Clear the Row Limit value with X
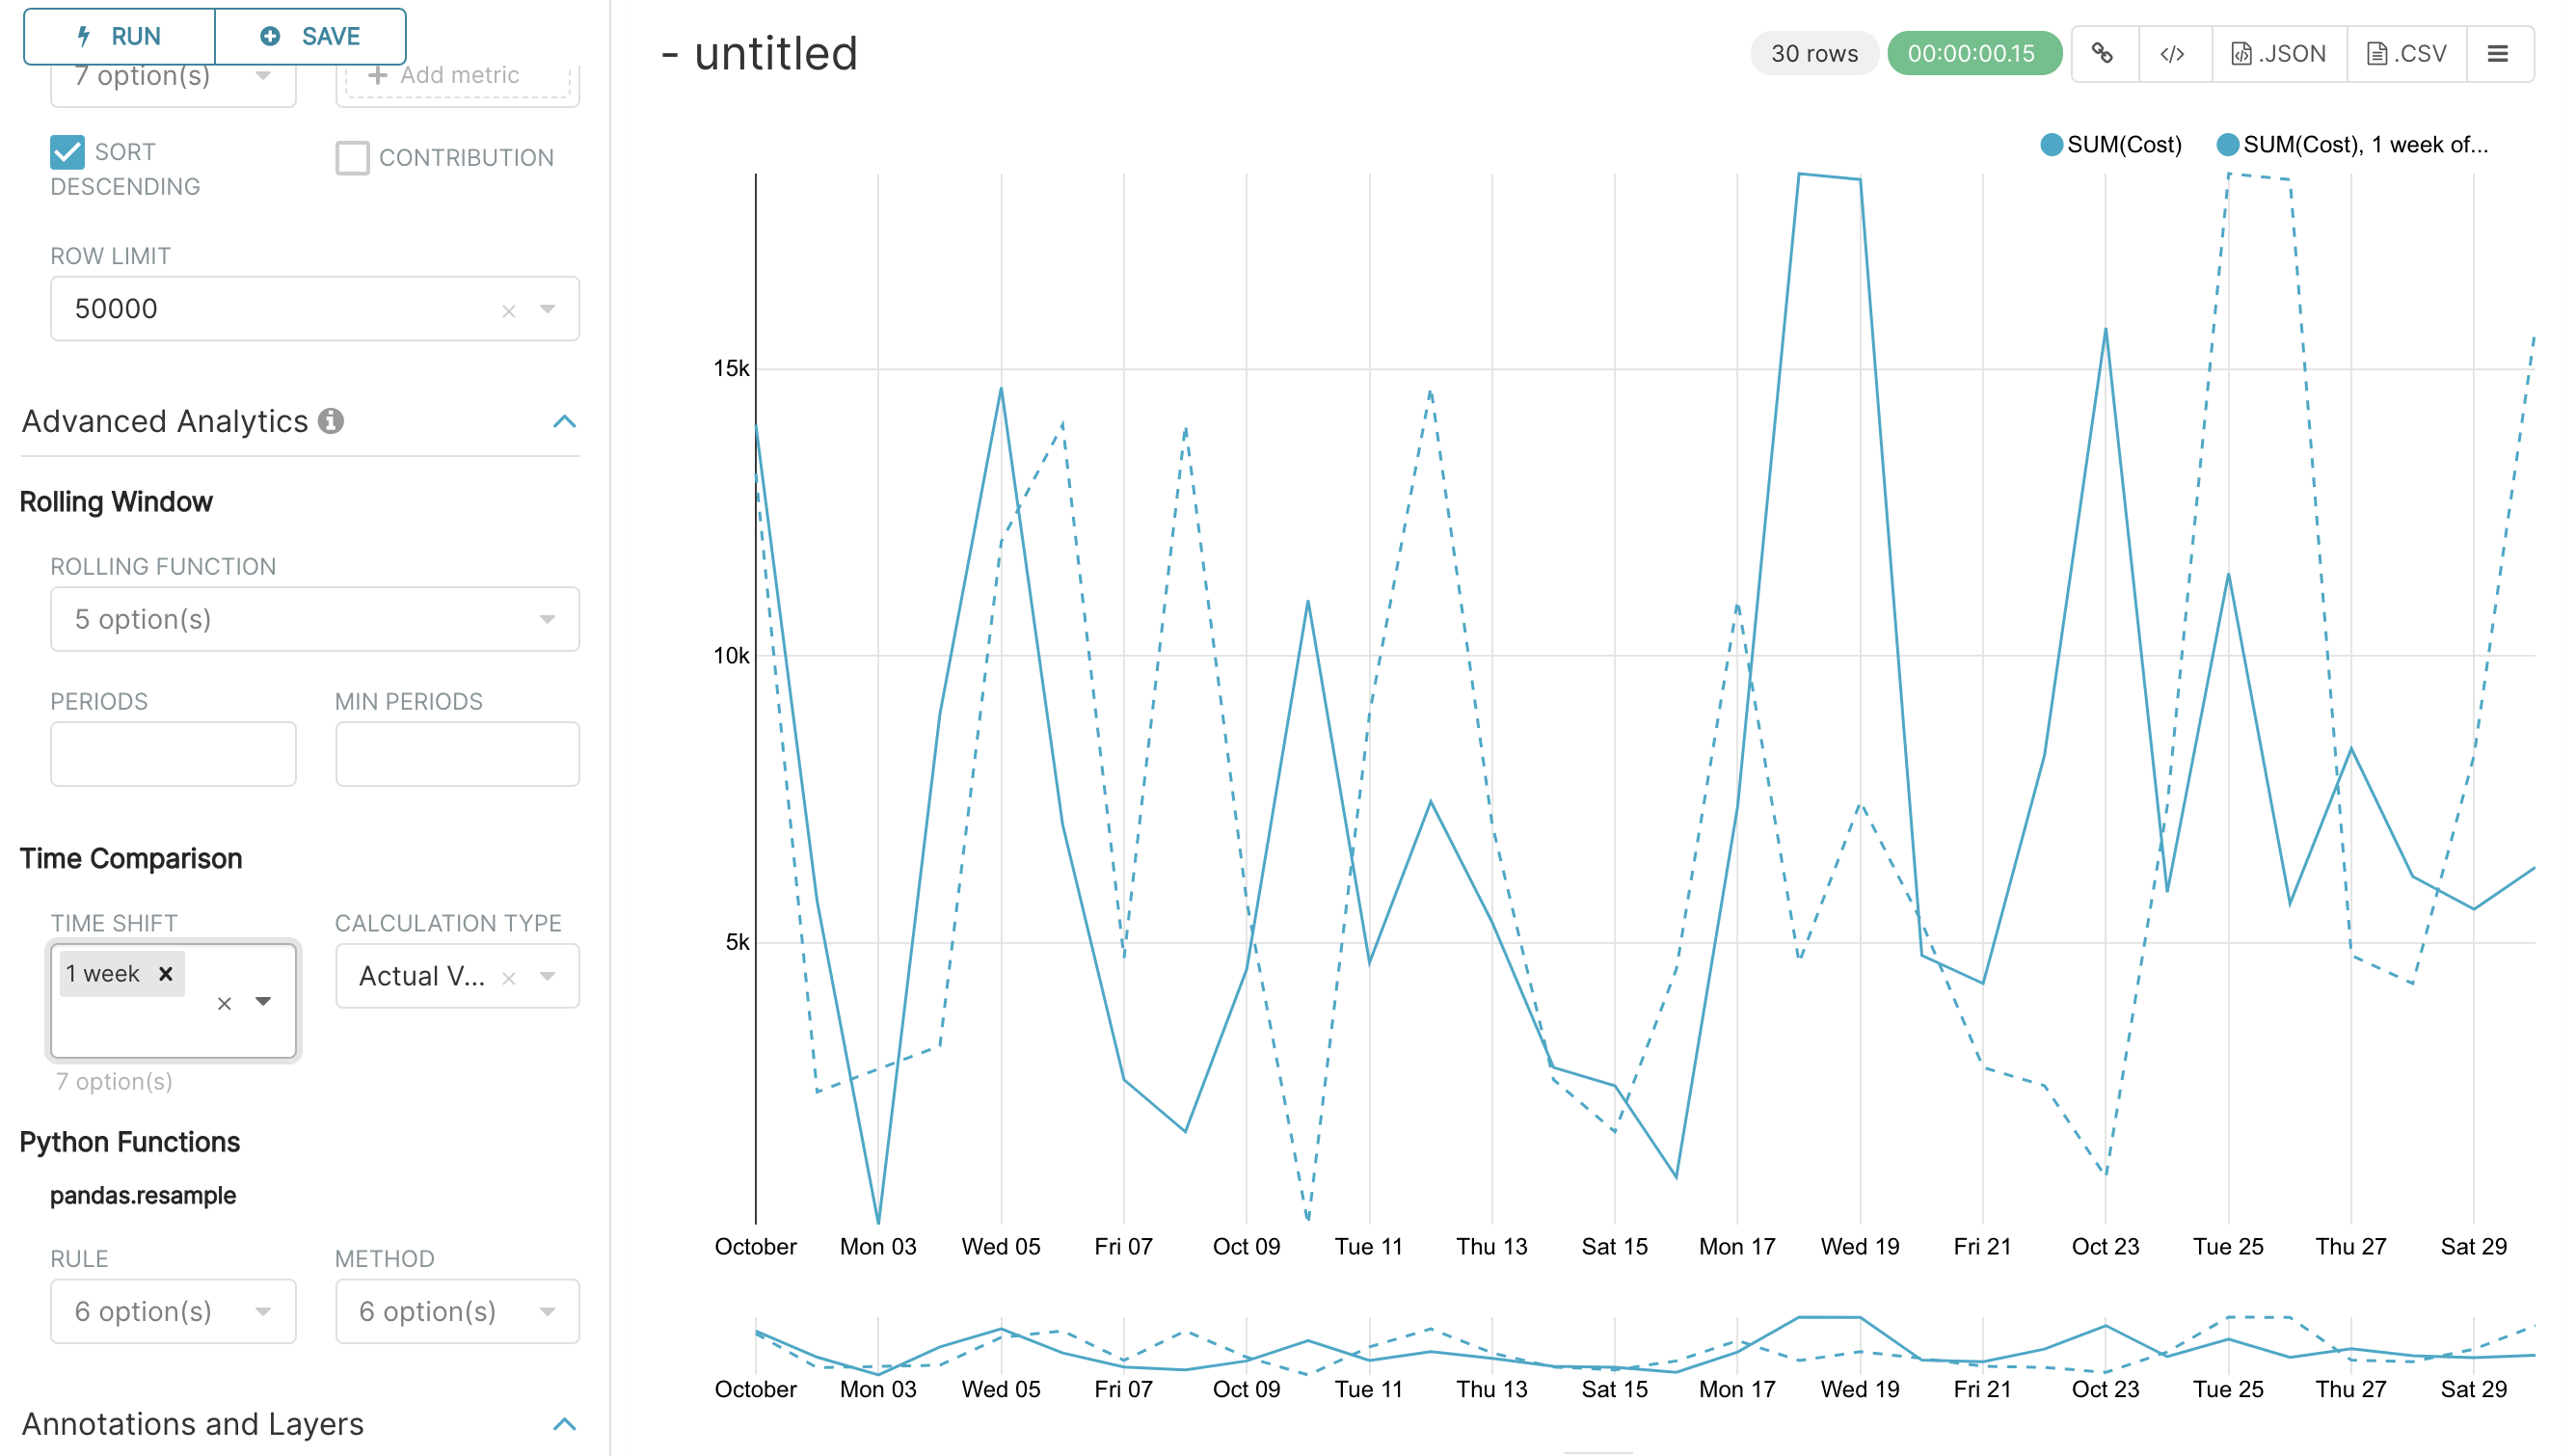This screenshot has height=1456, width=2576. click(x=508, y=311)
